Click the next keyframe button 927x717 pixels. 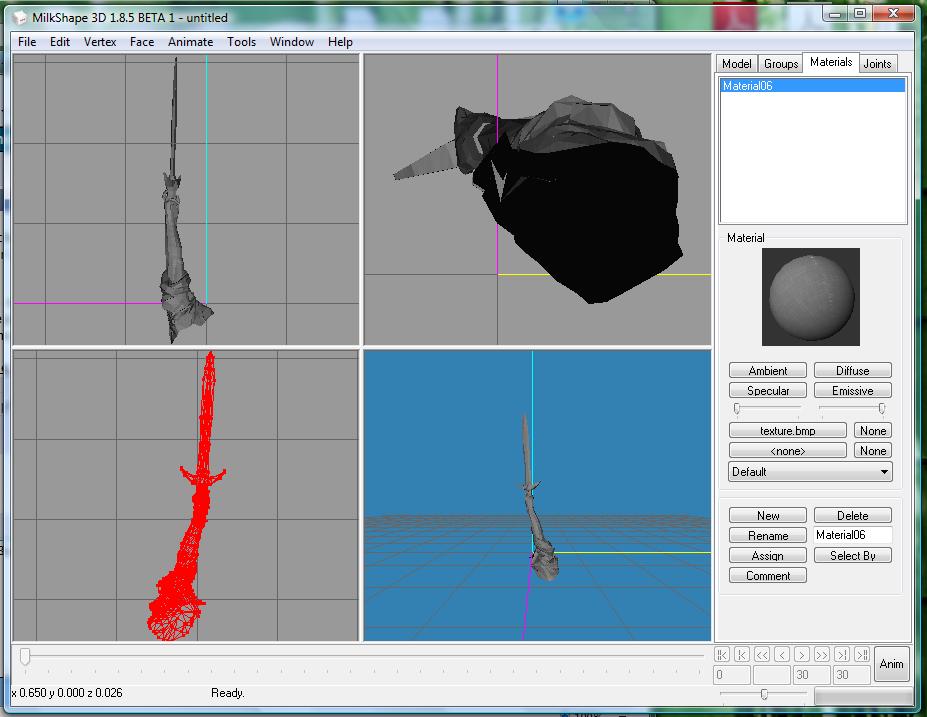842,654
